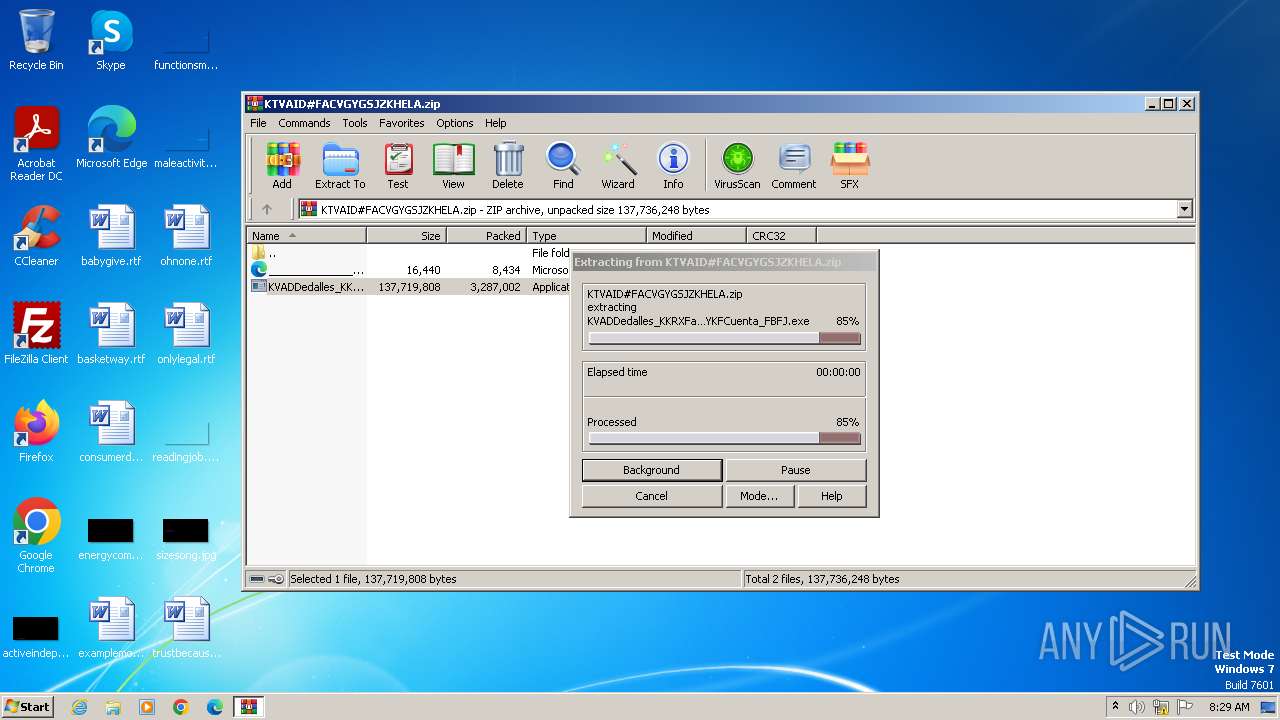Select the ohnone.rtf desktop file

tap(186, 236)
